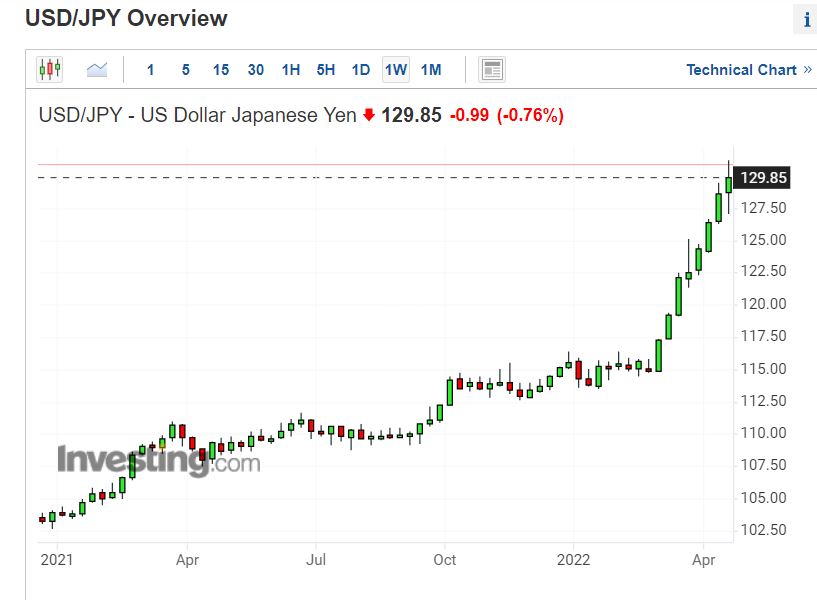Click the 120.00 axis label
The height and width of the screenshot is (600, 817).
pos(763,304)
